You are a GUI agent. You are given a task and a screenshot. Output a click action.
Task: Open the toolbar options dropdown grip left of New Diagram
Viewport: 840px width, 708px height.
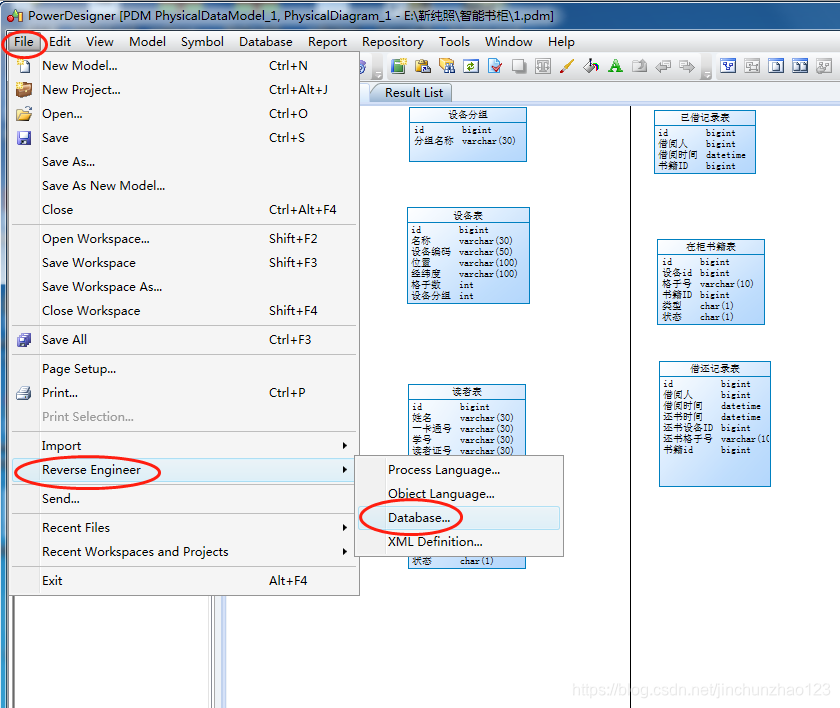coord(378,73)
